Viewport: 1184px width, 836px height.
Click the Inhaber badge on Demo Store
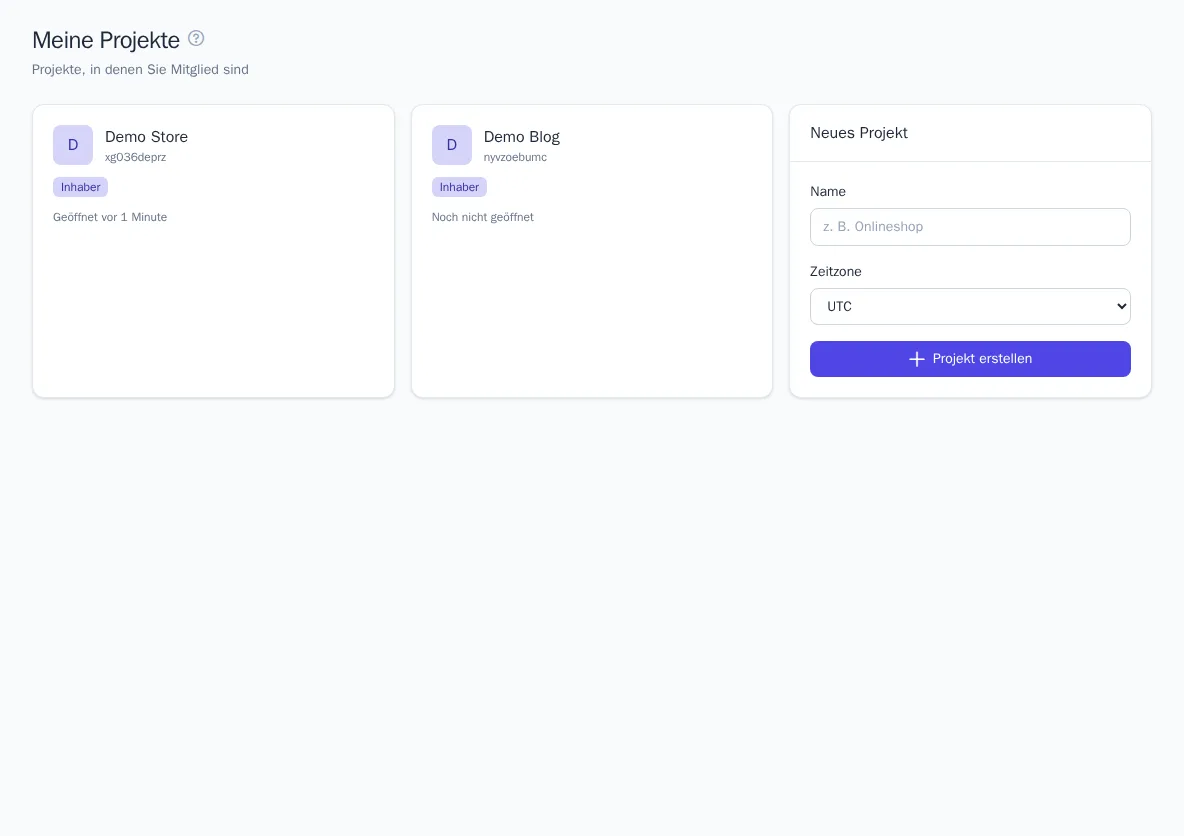pos(80,187)
